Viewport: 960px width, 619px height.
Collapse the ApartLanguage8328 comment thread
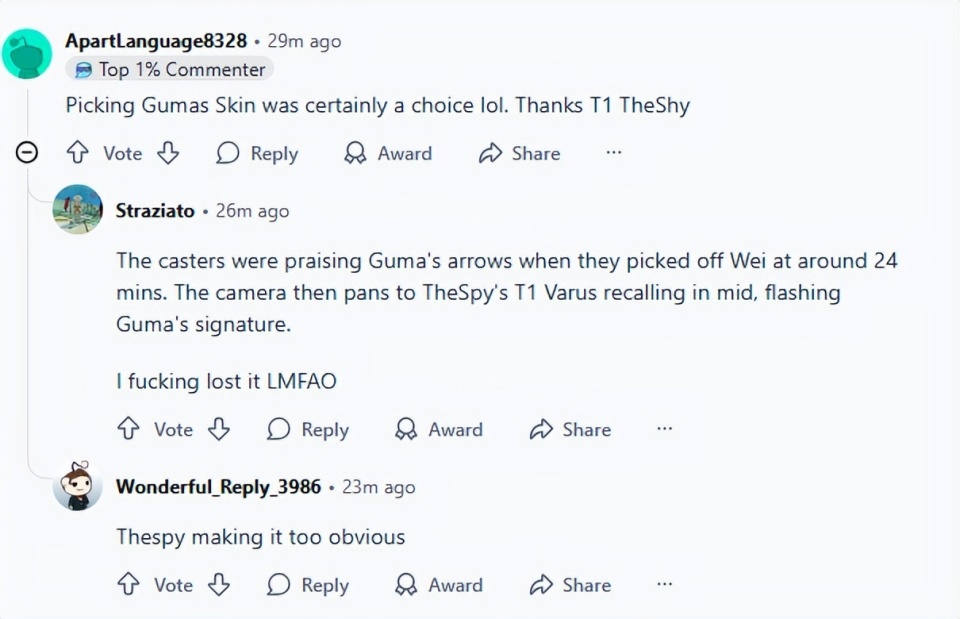pos(28,153)
